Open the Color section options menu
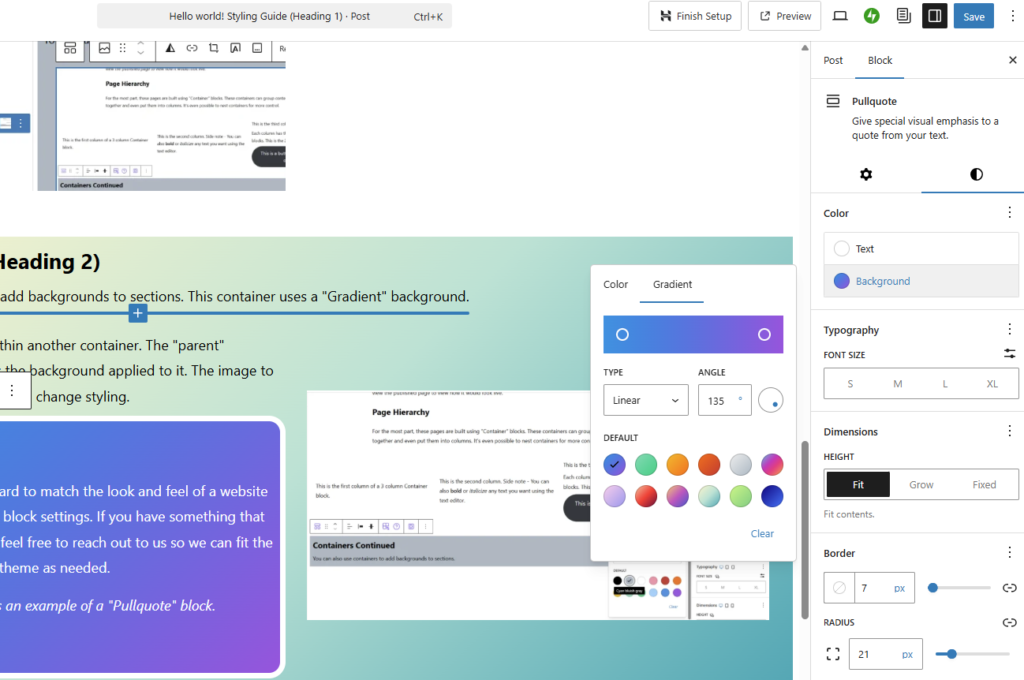The image size is (1024, 680). (x=1009, y=213)
